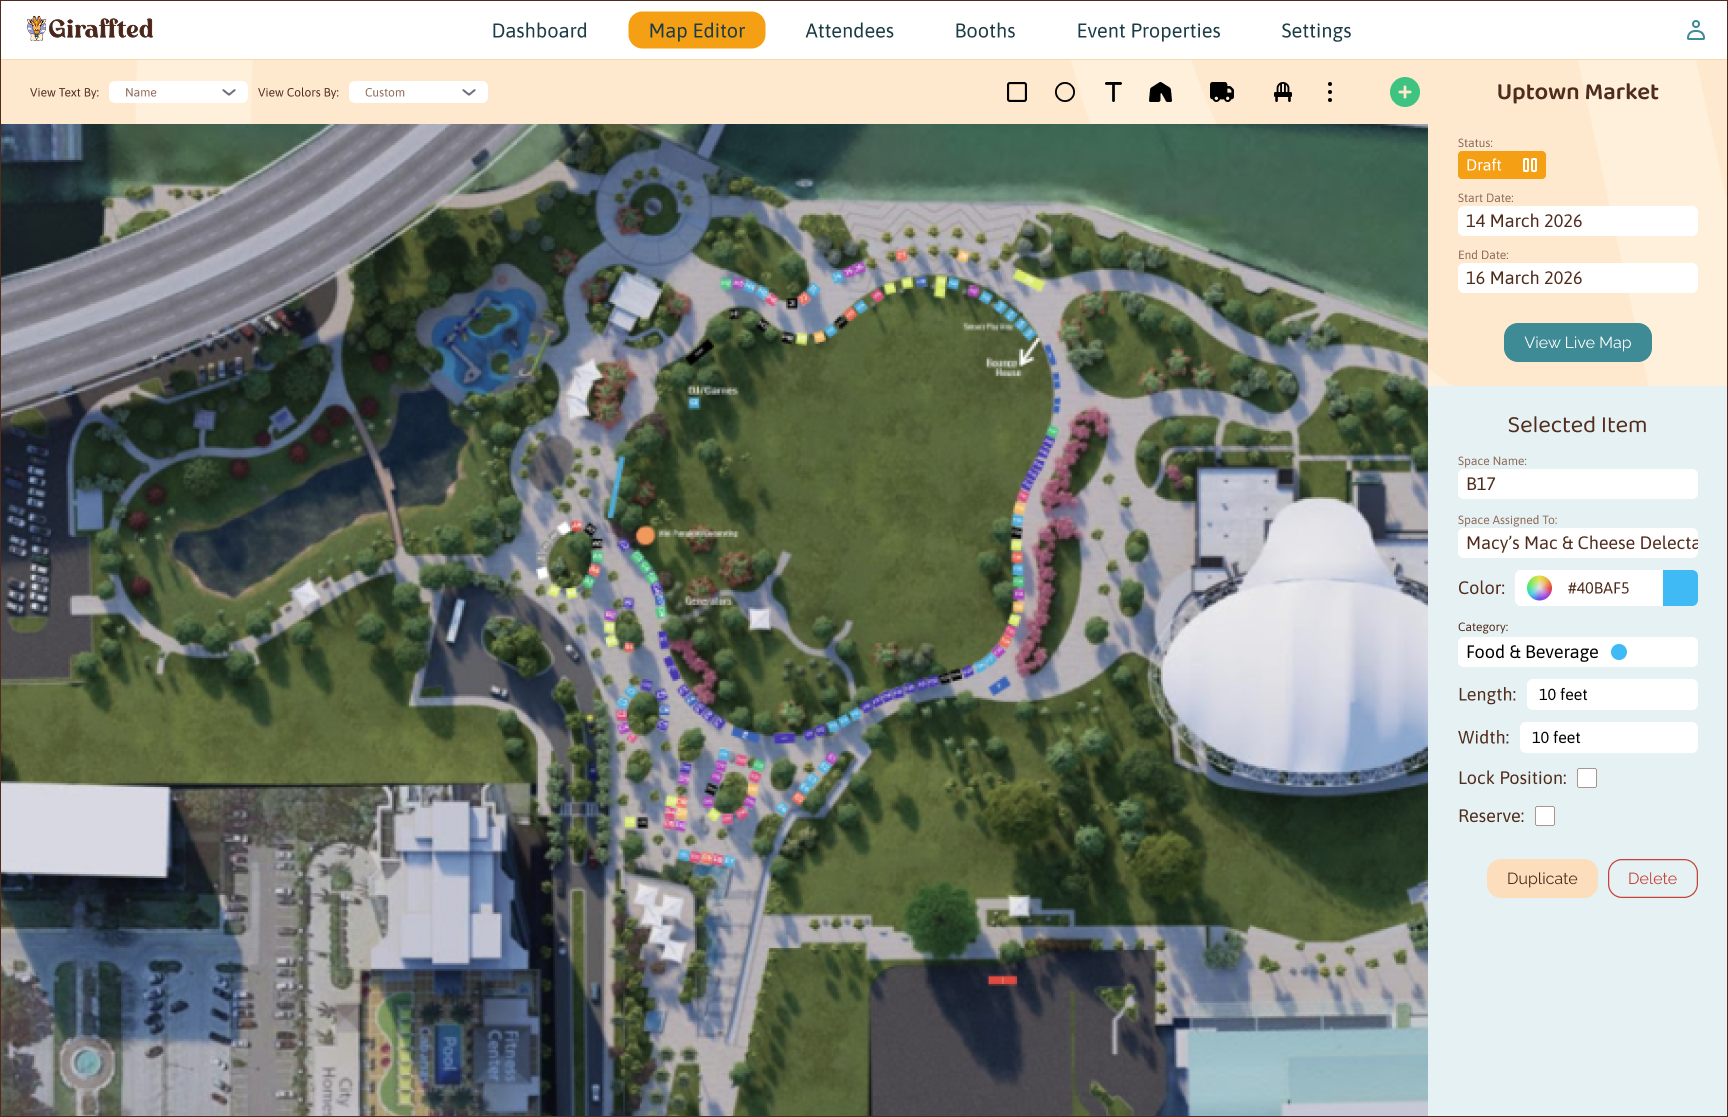Image resolution: width=1728 pixels, height=1117 pixels.
Task: Navigate to Event Properties
Action: (1147, 30)
